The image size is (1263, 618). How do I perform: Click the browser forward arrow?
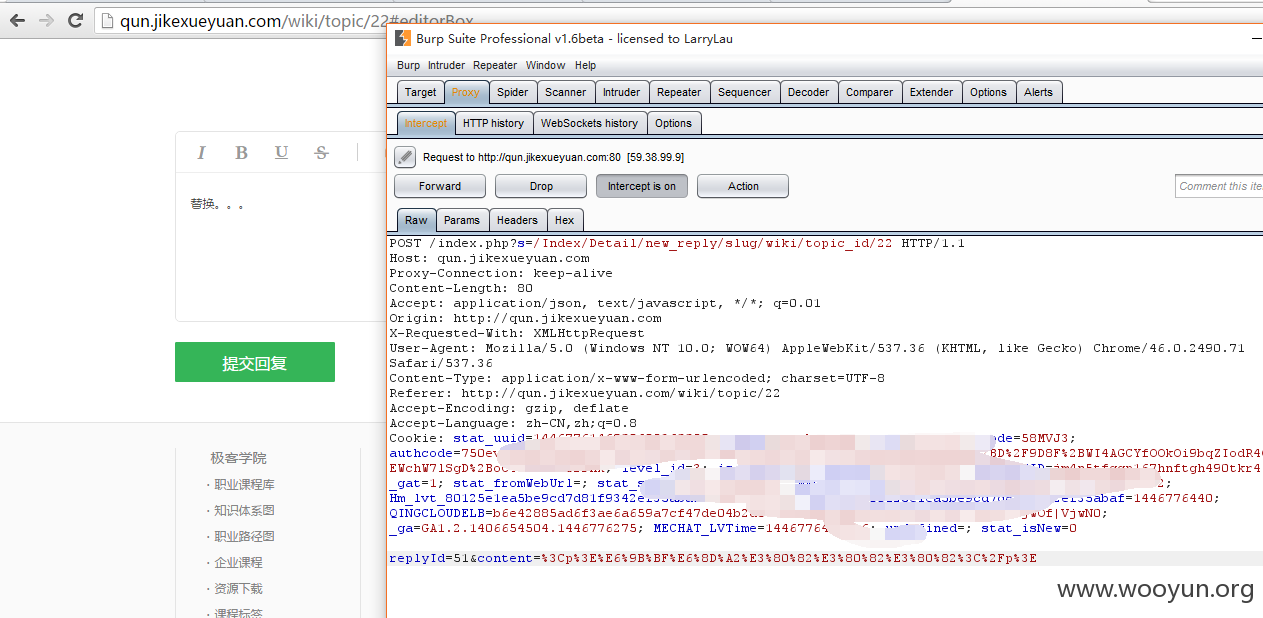pos(46,20)
